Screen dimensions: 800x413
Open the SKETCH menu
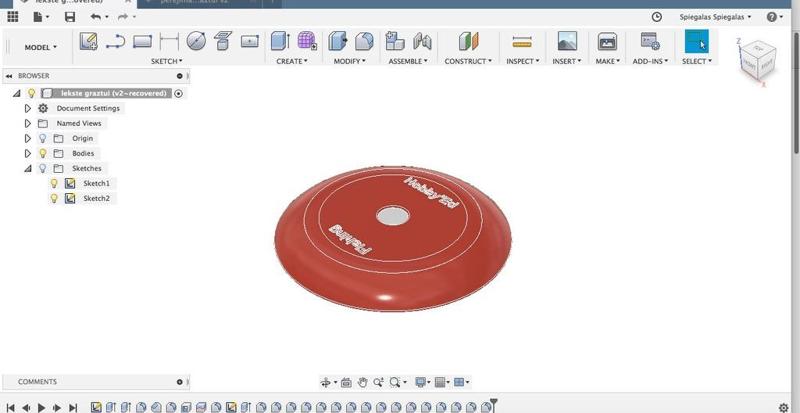(167, 61)
